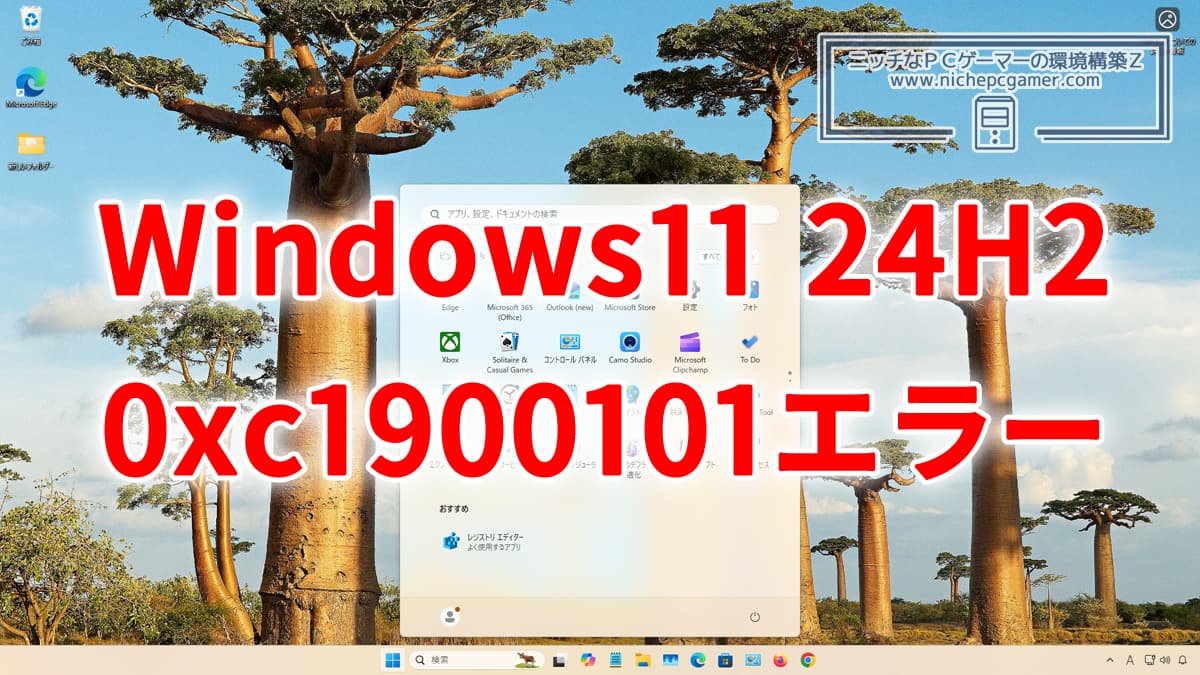Screen dimensions: 1200x675
Task: Open Task View from the taskbar
Action: tap(560, 660)
